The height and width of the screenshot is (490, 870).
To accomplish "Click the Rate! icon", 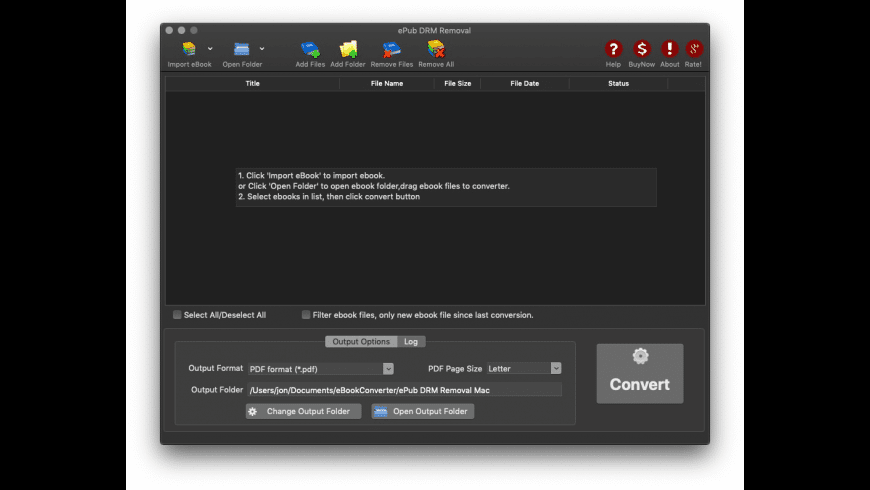I will 694,49.
